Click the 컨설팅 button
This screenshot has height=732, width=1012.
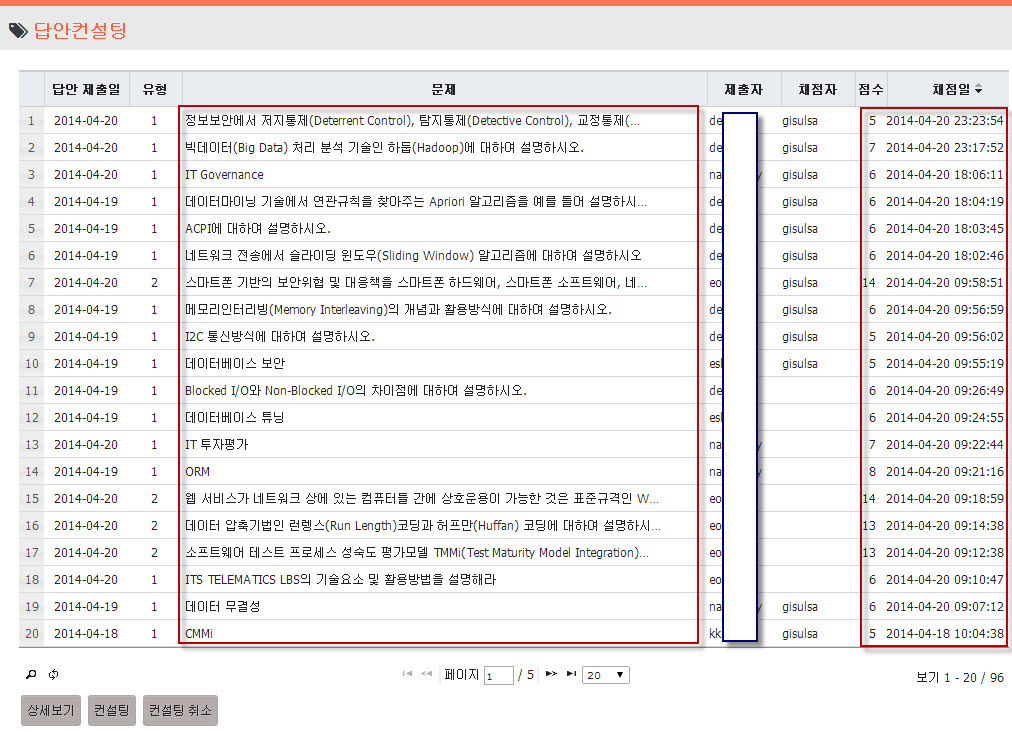click(111, 711)
